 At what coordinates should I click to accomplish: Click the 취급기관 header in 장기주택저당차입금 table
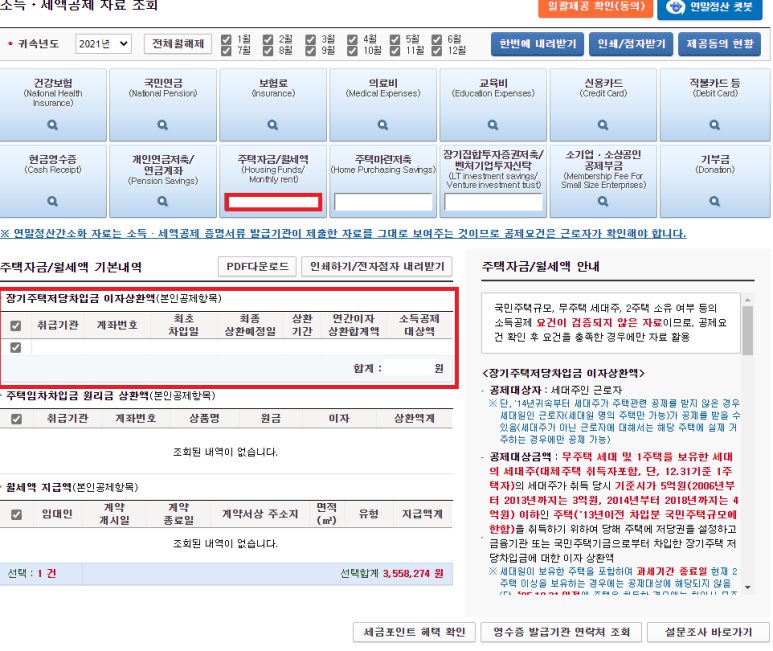(x=58, y=325)
